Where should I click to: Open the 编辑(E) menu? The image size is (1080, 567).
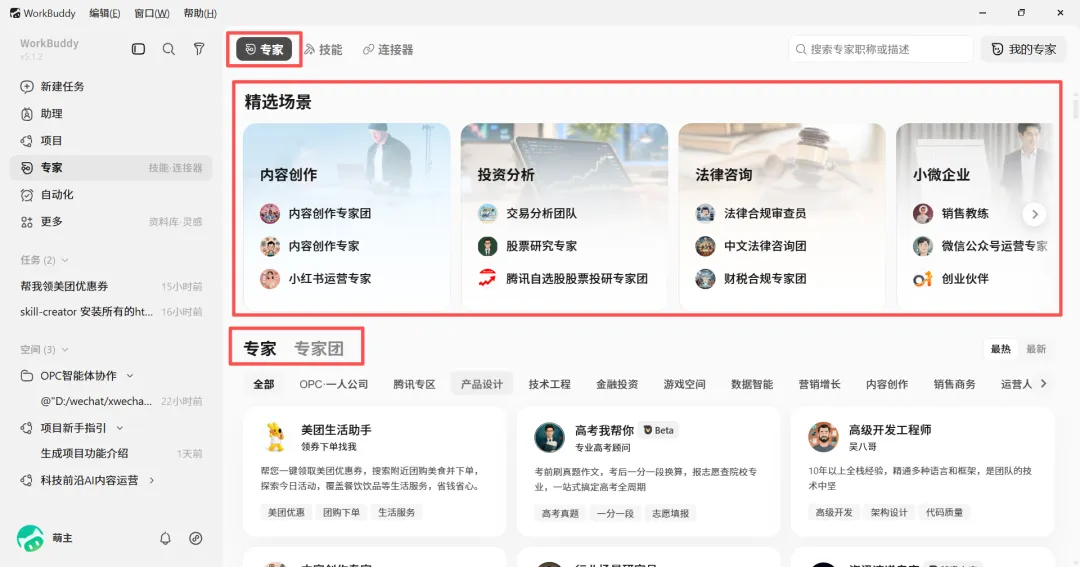(105, 13)
